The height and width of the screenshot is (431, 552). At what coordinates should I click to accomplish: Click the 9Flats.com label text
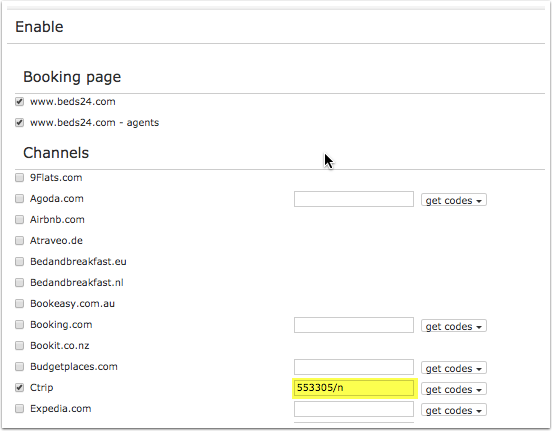56,177
